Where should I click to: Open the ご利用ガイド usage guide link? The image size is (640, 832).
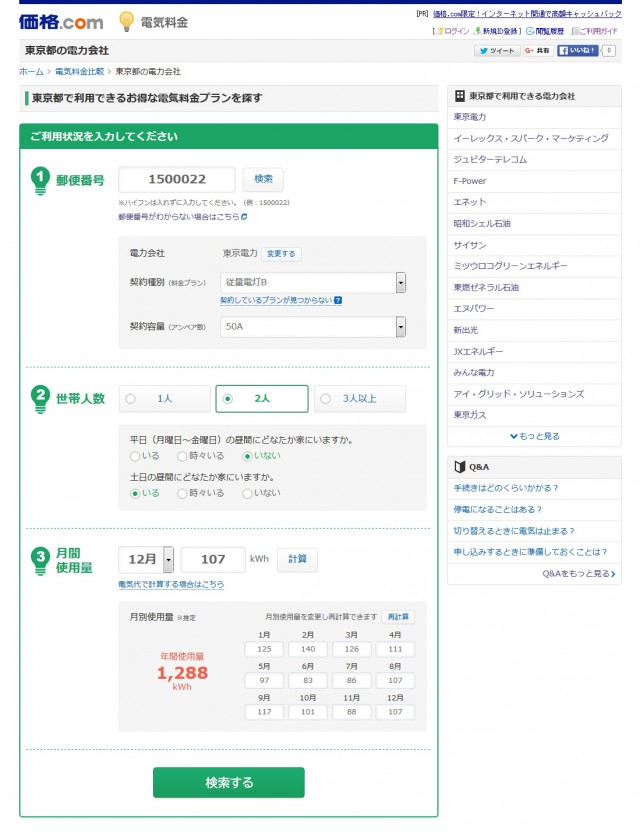pos(595,31)
